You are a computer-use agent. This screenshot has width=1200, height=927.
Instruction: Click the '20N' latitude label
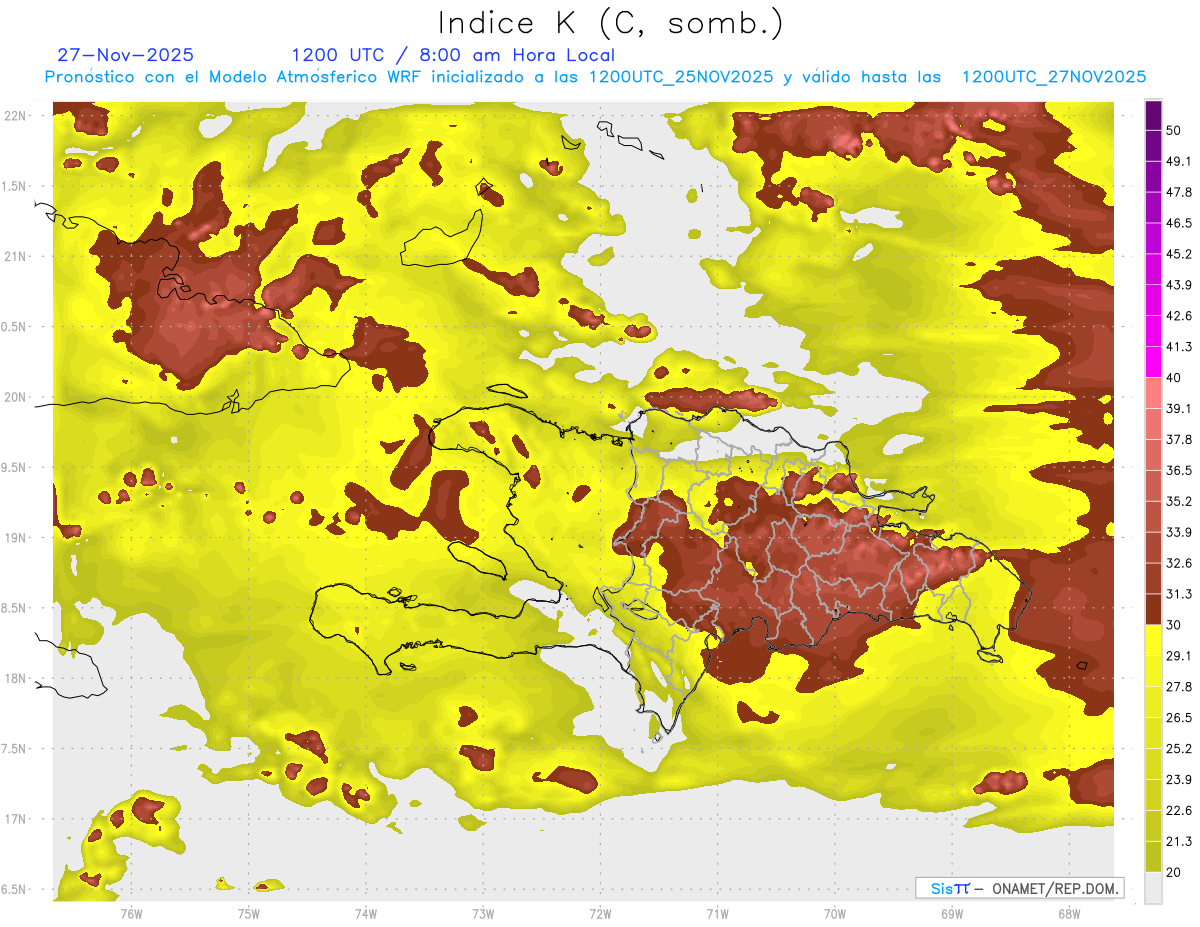tap(17, 397)
